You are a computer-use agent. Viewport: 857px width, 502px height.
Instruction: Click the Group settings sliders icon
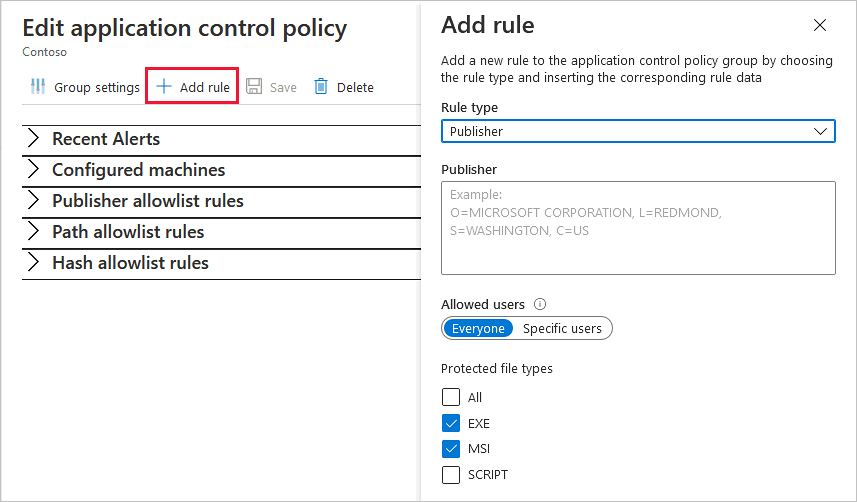click(38, 87)
